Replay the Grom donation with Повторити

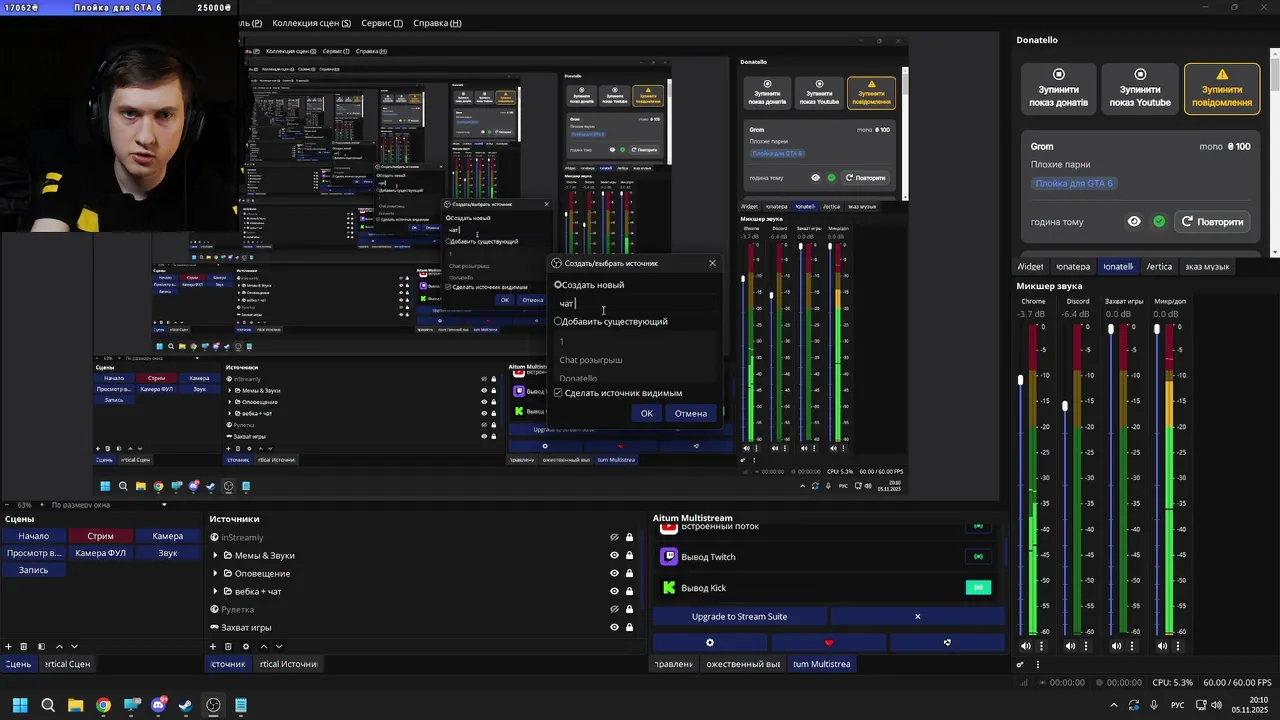coord(1212,222)
